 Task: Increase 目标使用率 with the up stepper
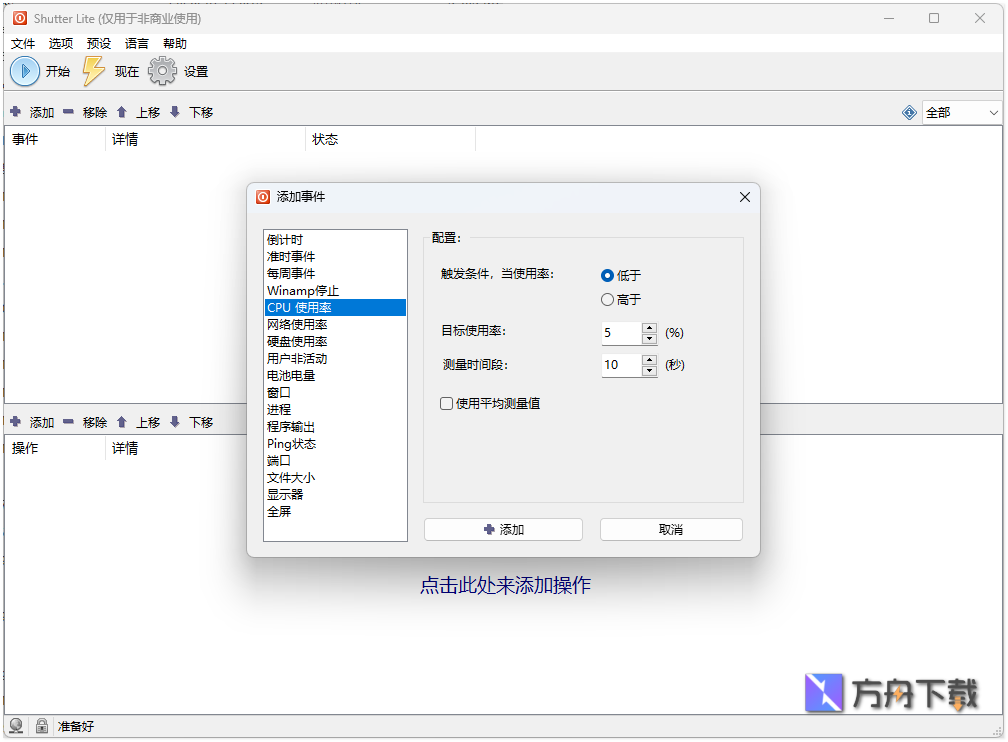pyautogui.click(x=650, y=327)
